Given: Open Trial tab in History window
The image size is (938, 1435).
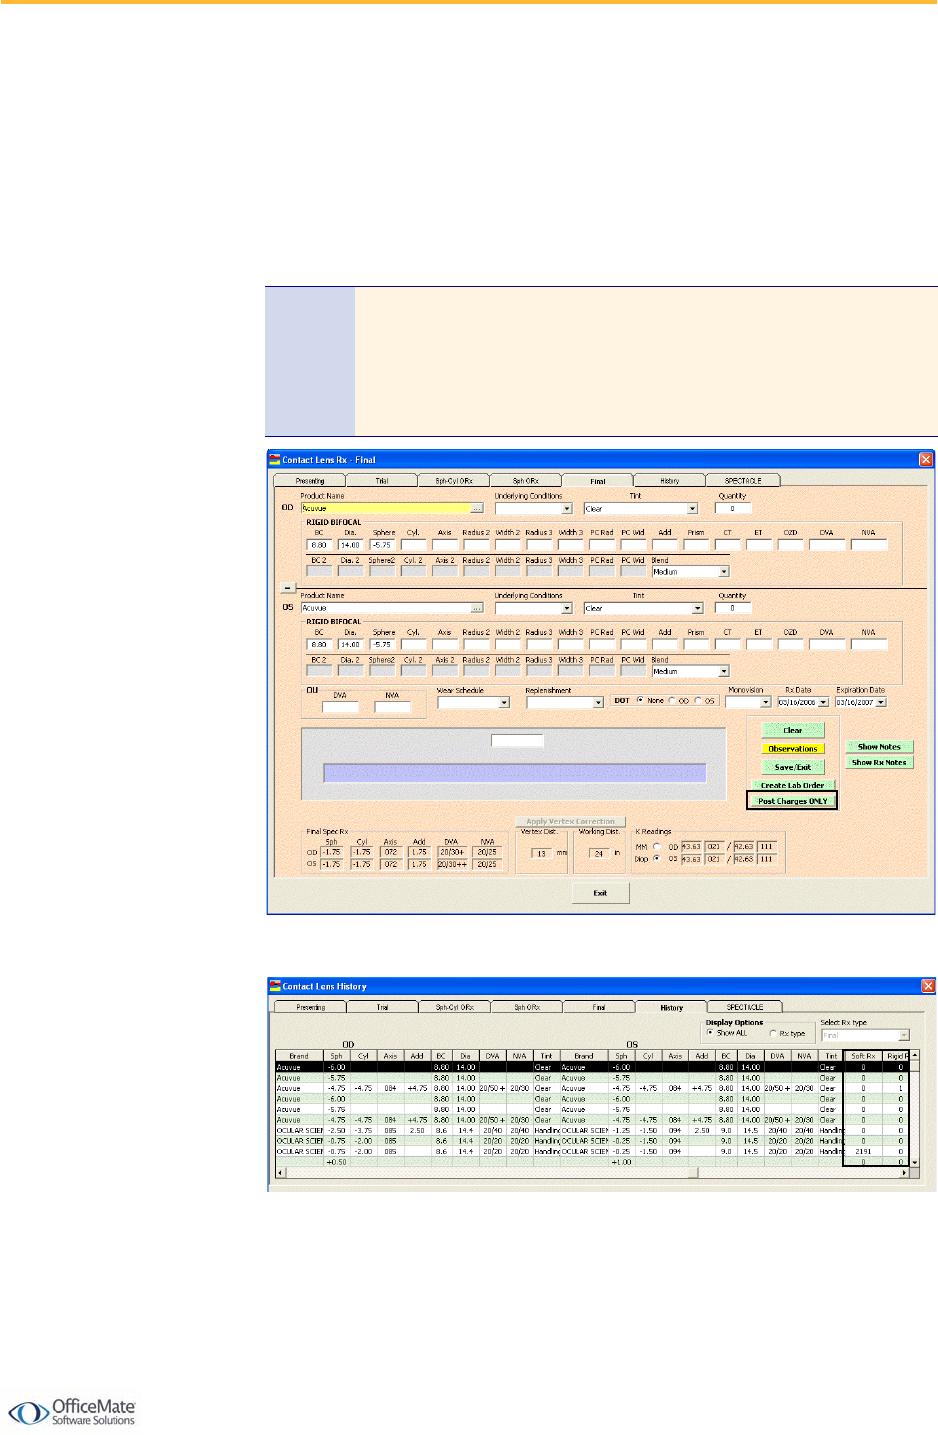Looking at the screenshot, I should click(x=383, y=1007).
